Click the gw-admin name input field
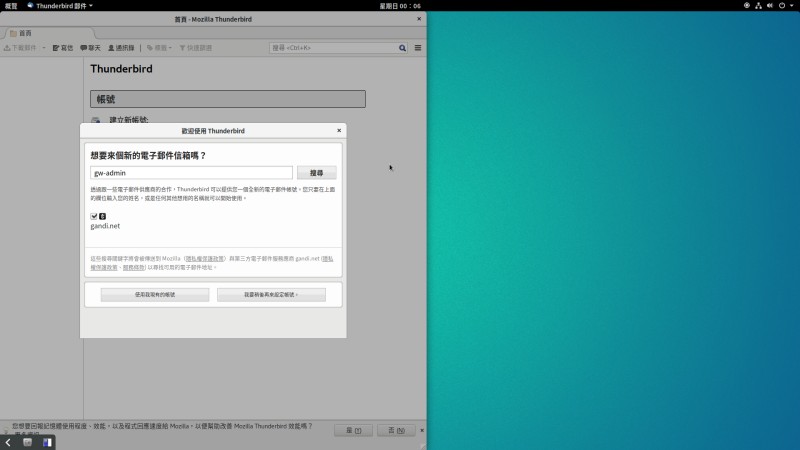 coord(191,173)
